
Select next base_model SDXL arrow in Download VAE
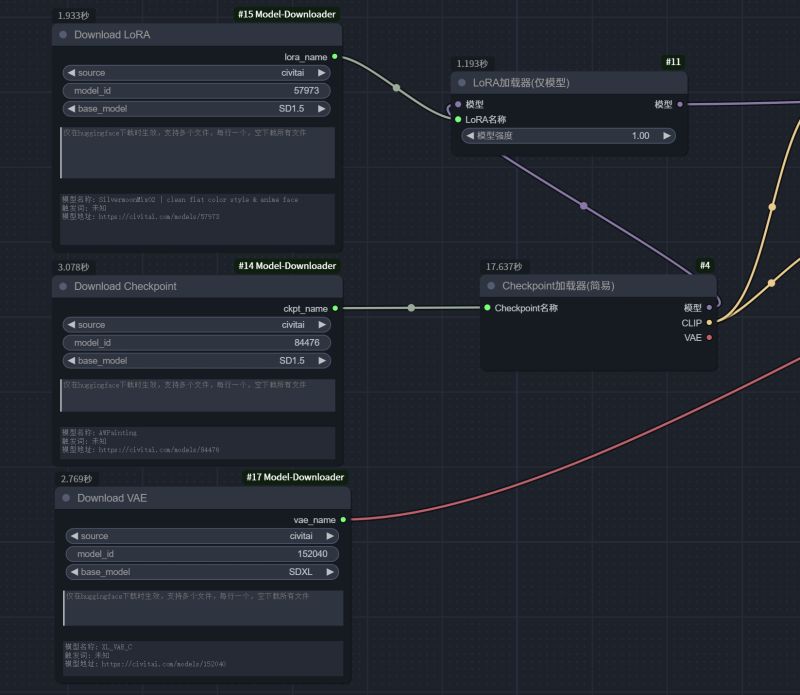[x=330, y=572]
